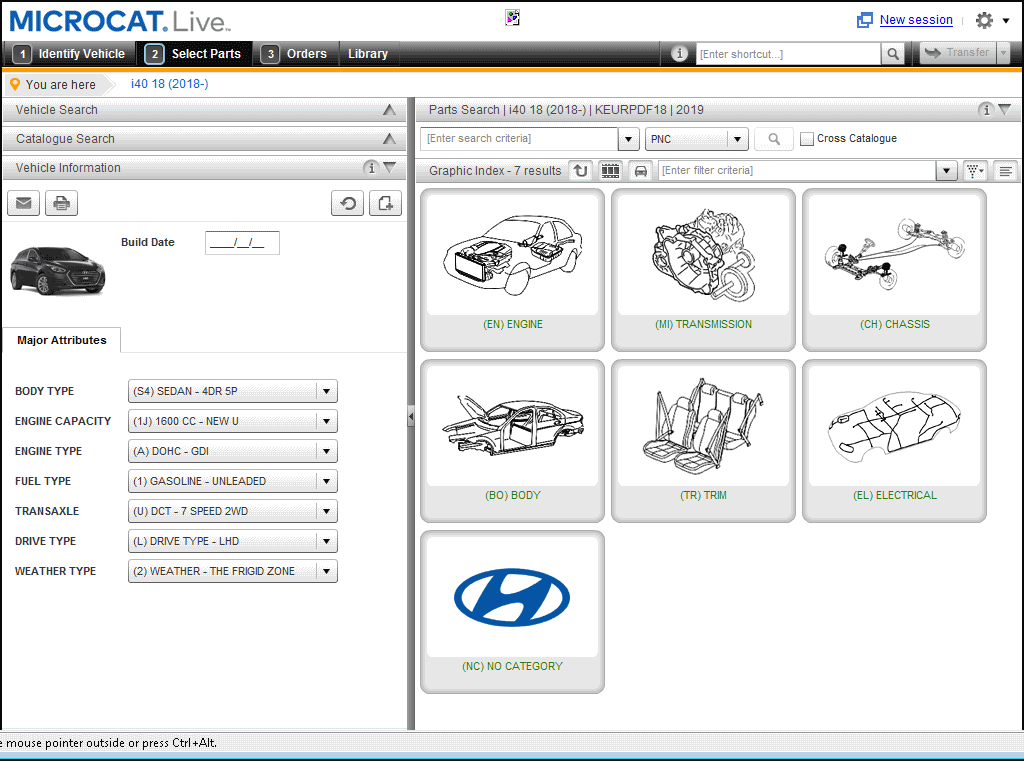The height and width of the screenshot is (761, 1024).
Task: Click the search magnifier in Parts Search
Action: point(773,138)
